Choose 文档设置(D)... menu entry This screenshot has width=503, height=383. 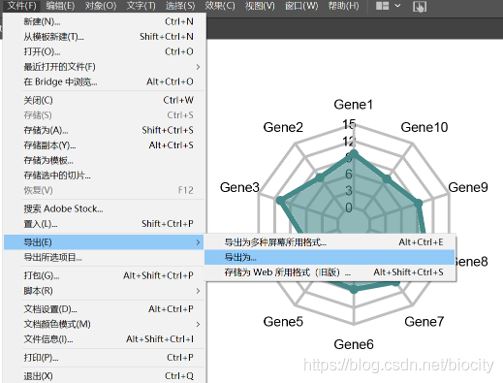pos(105,309)
